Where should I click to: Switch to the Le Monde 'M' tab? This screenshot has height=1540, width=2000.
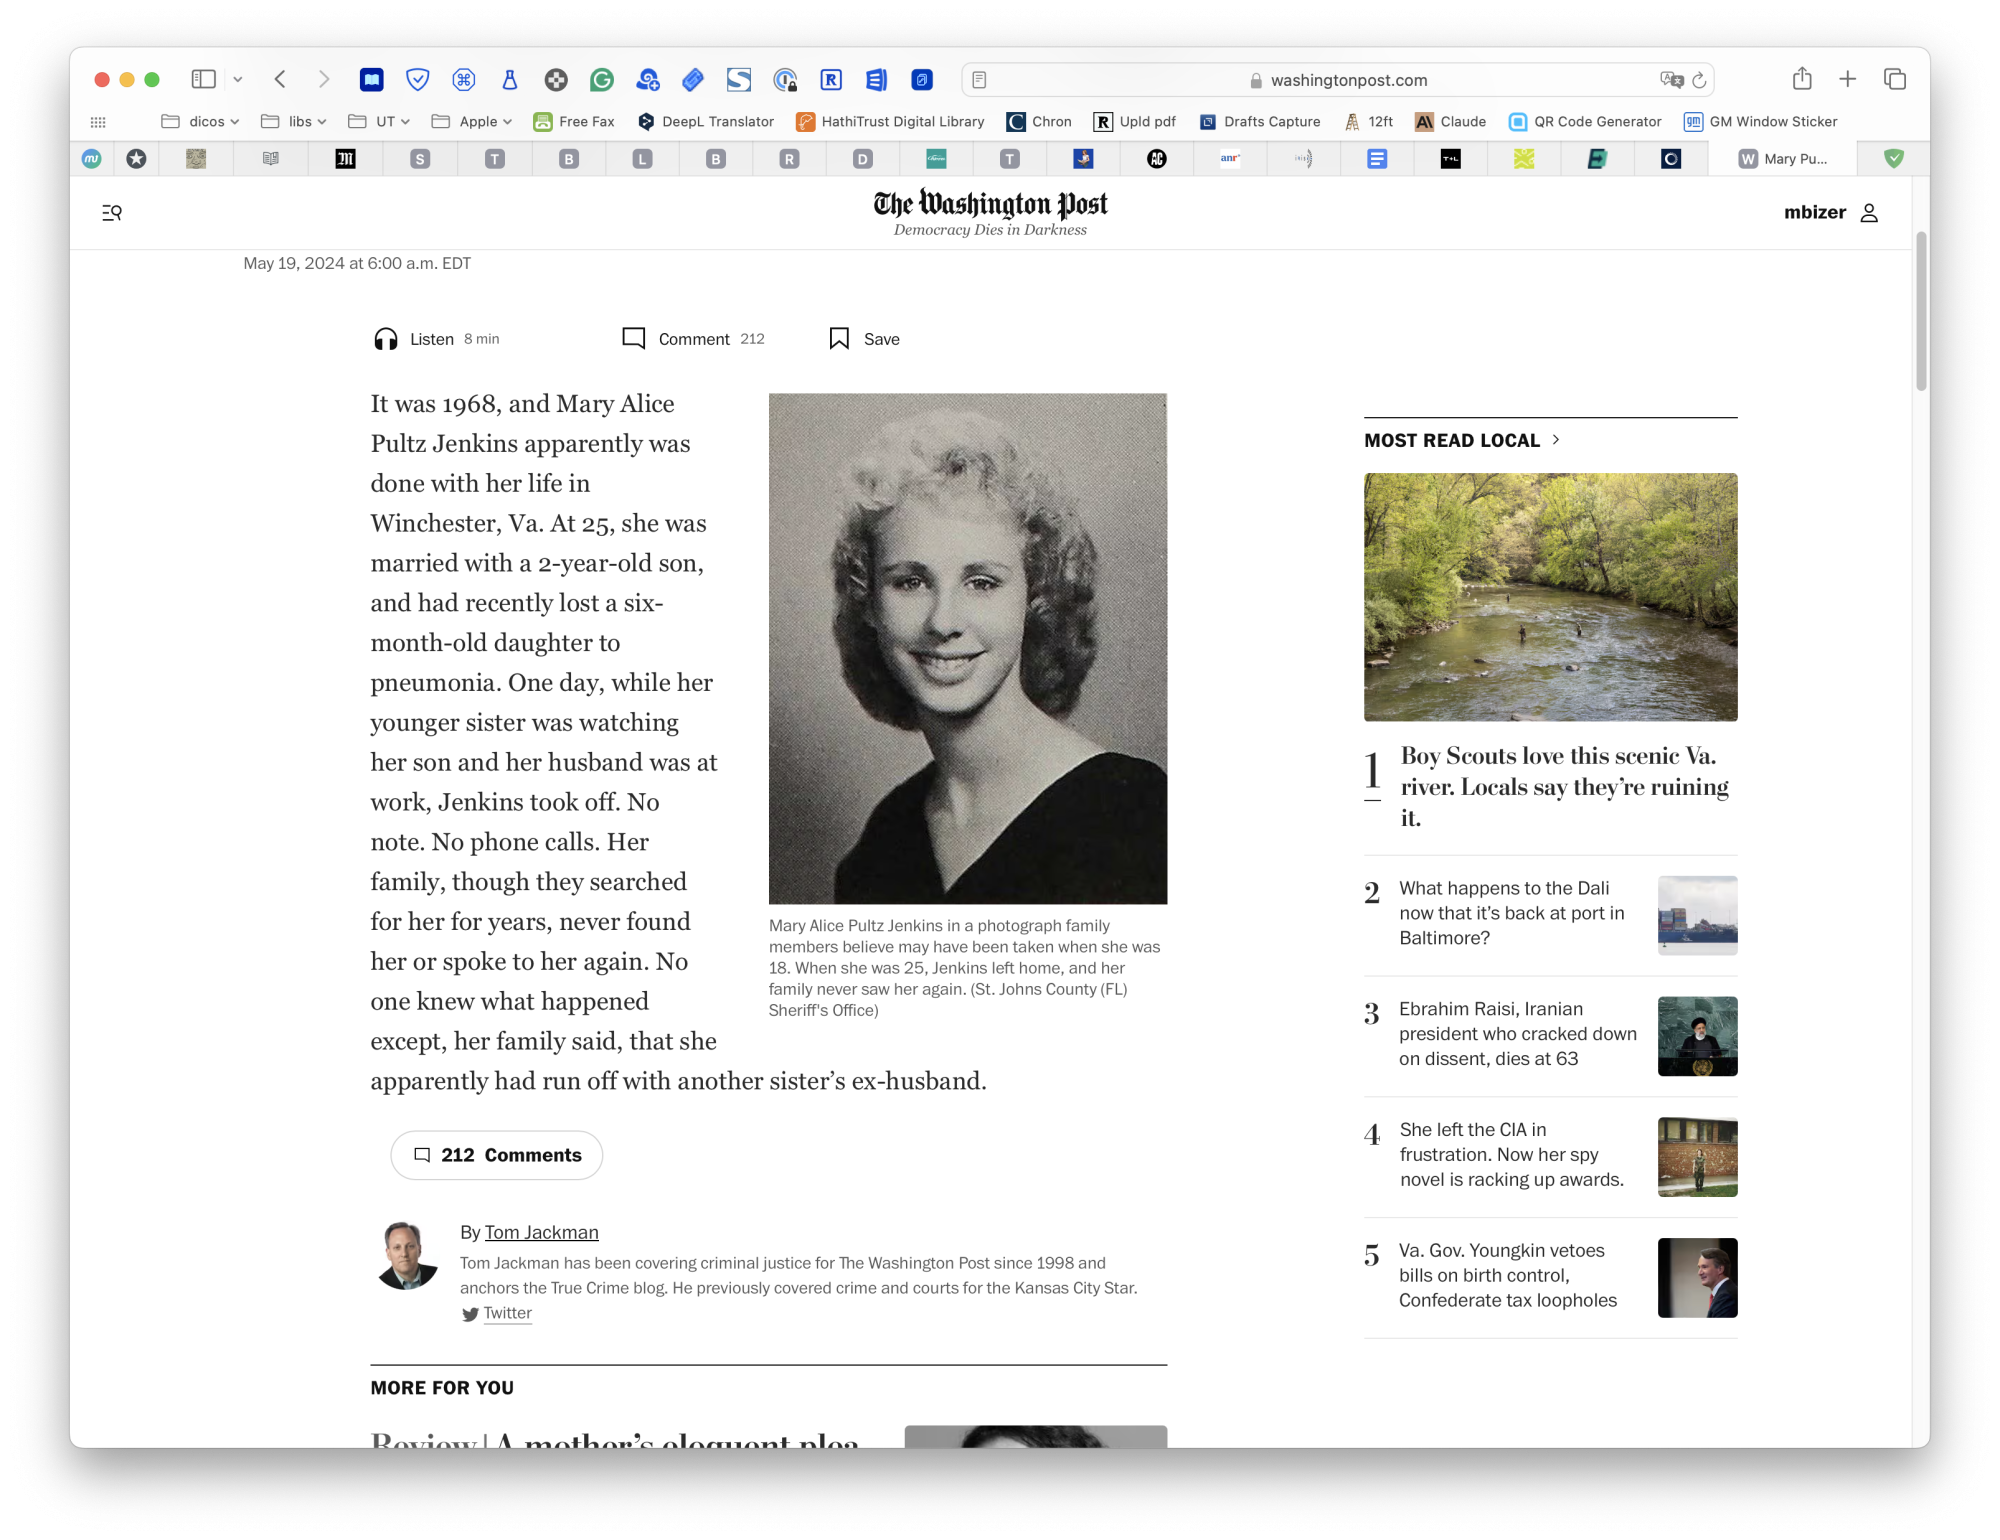pos(345,159)
